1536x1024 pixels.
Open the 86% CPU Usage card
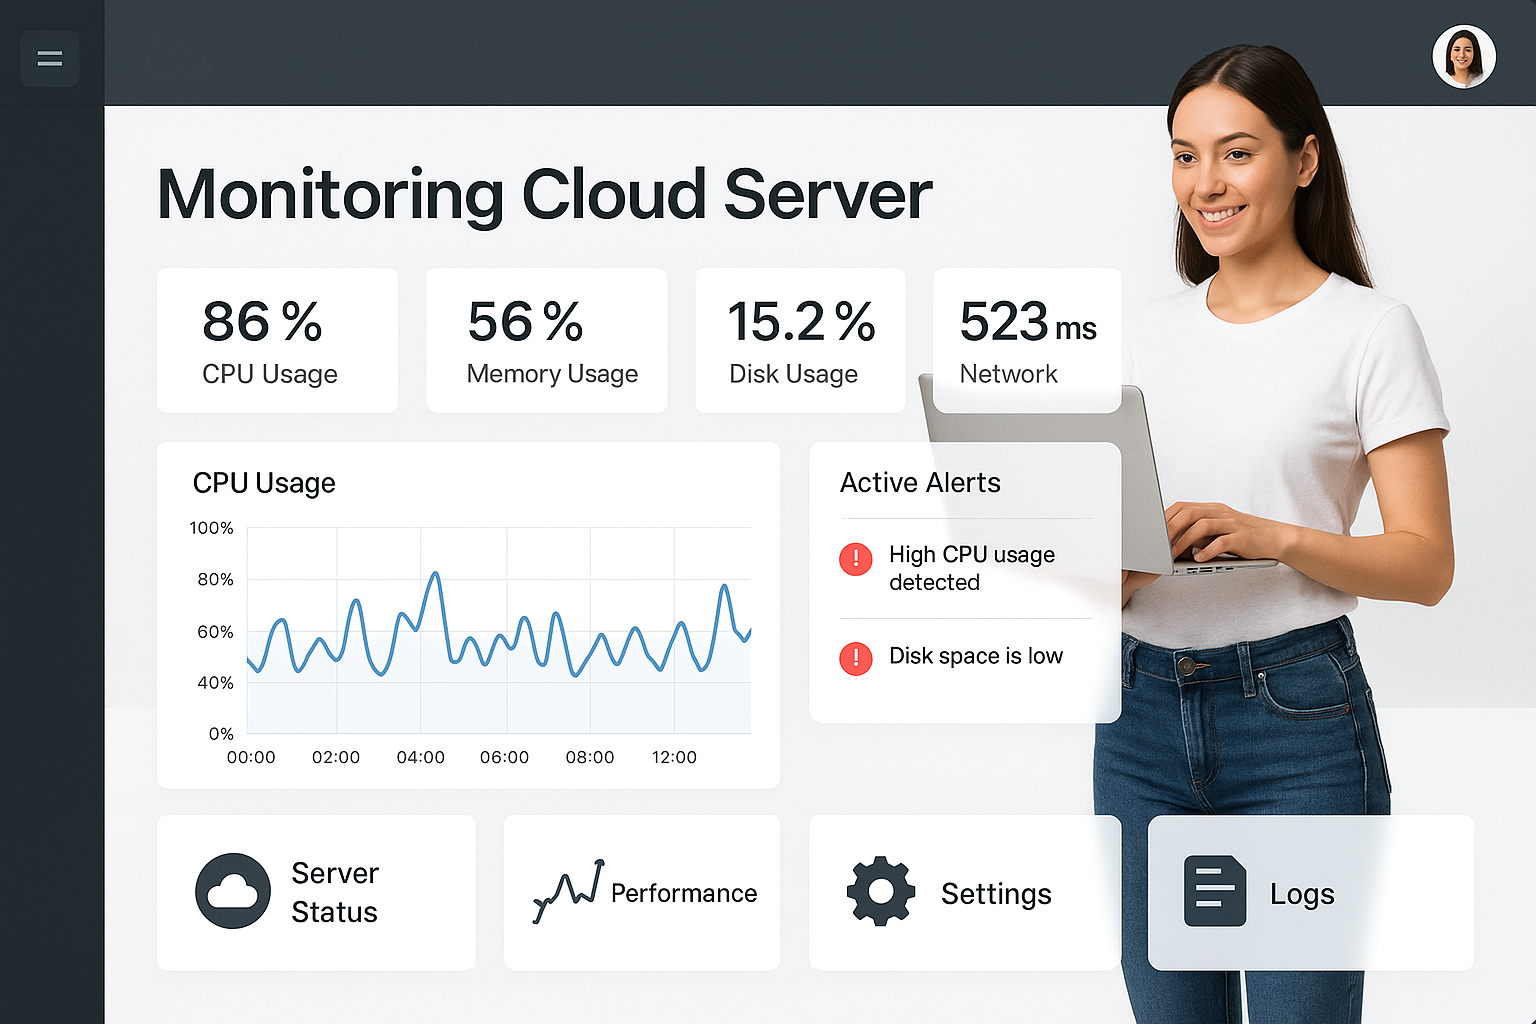(277, 340)
